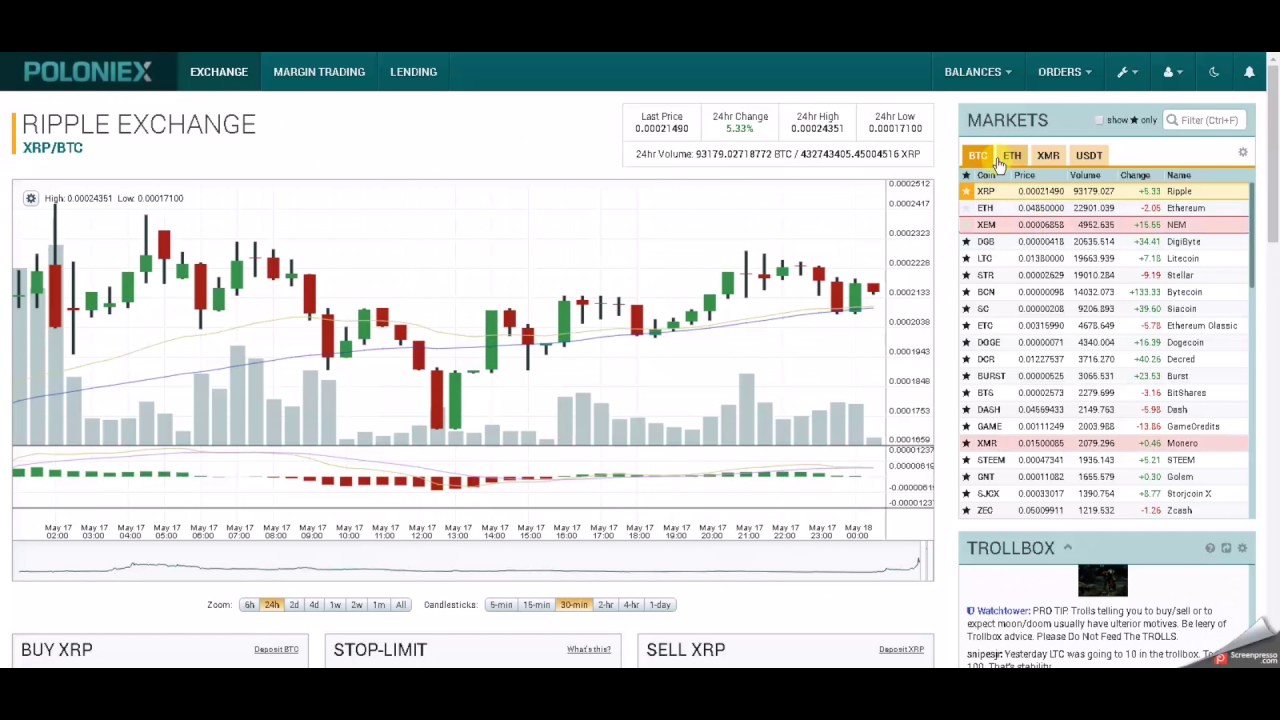
Task: Click the Poloniex logo
Action: 88,72
